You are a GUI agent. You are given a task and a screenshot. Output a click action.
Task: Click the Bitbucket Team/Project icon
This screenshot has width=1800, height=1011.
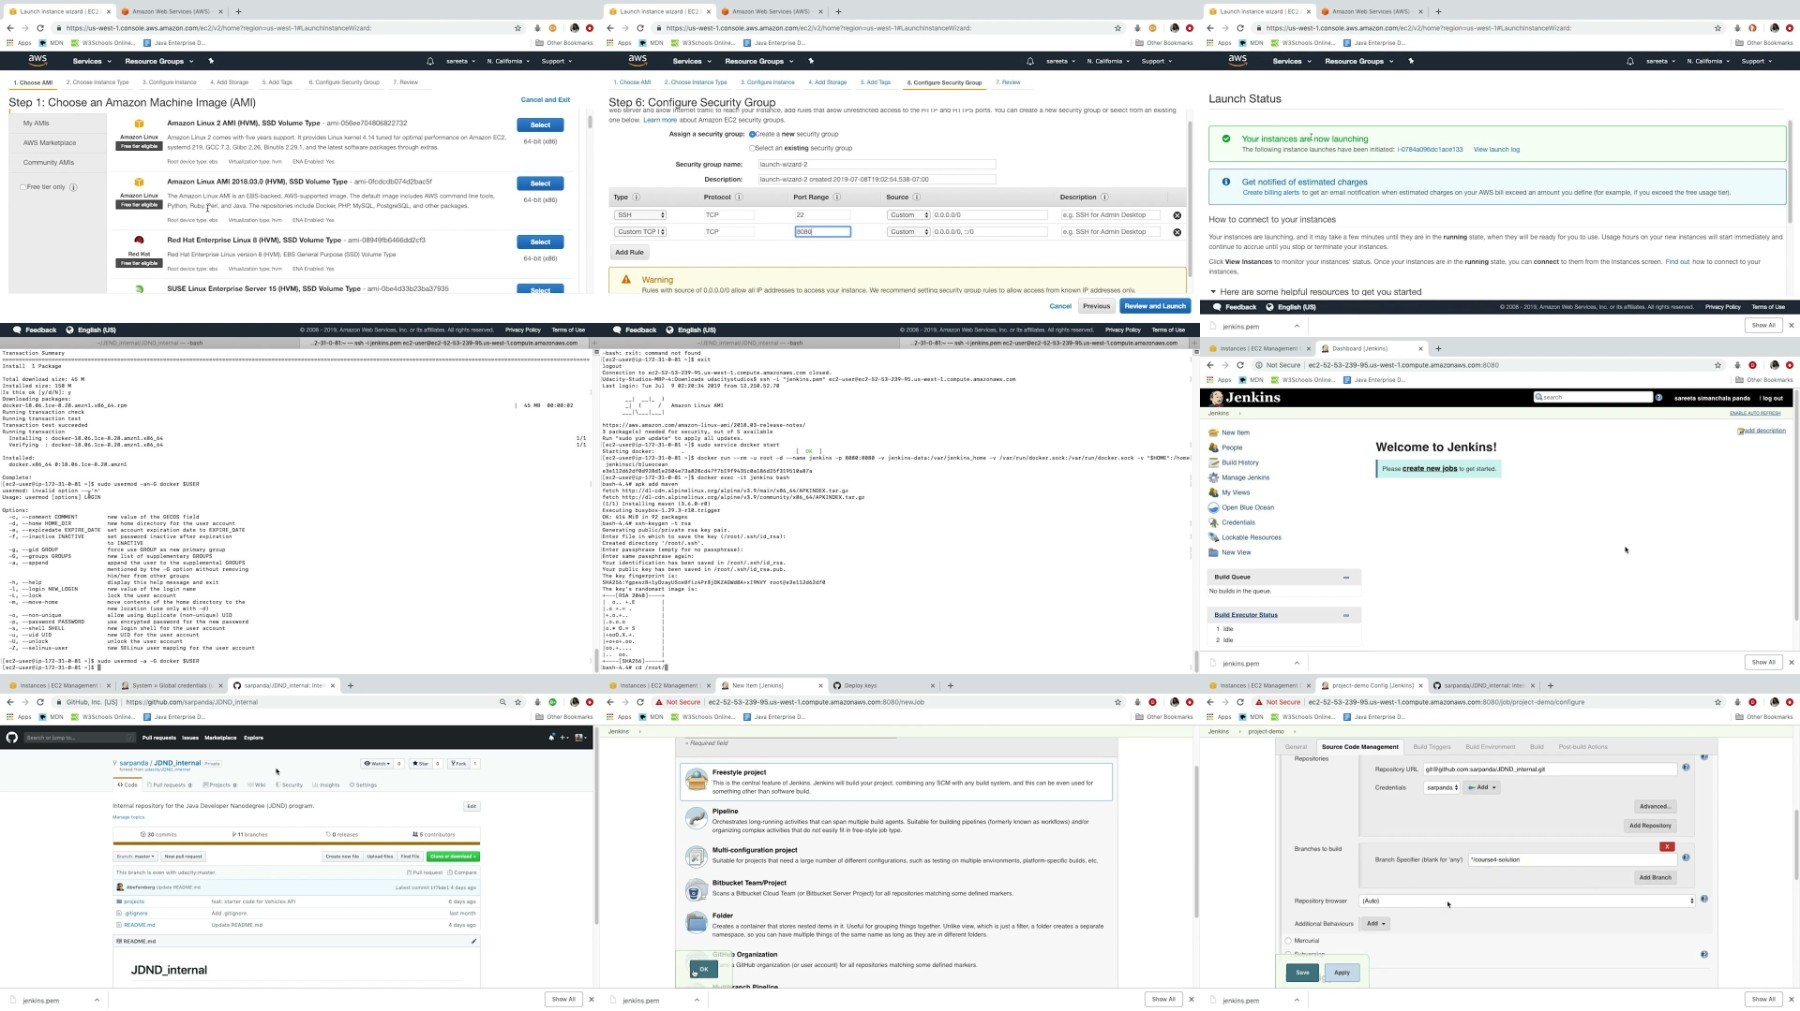point(696,890)
